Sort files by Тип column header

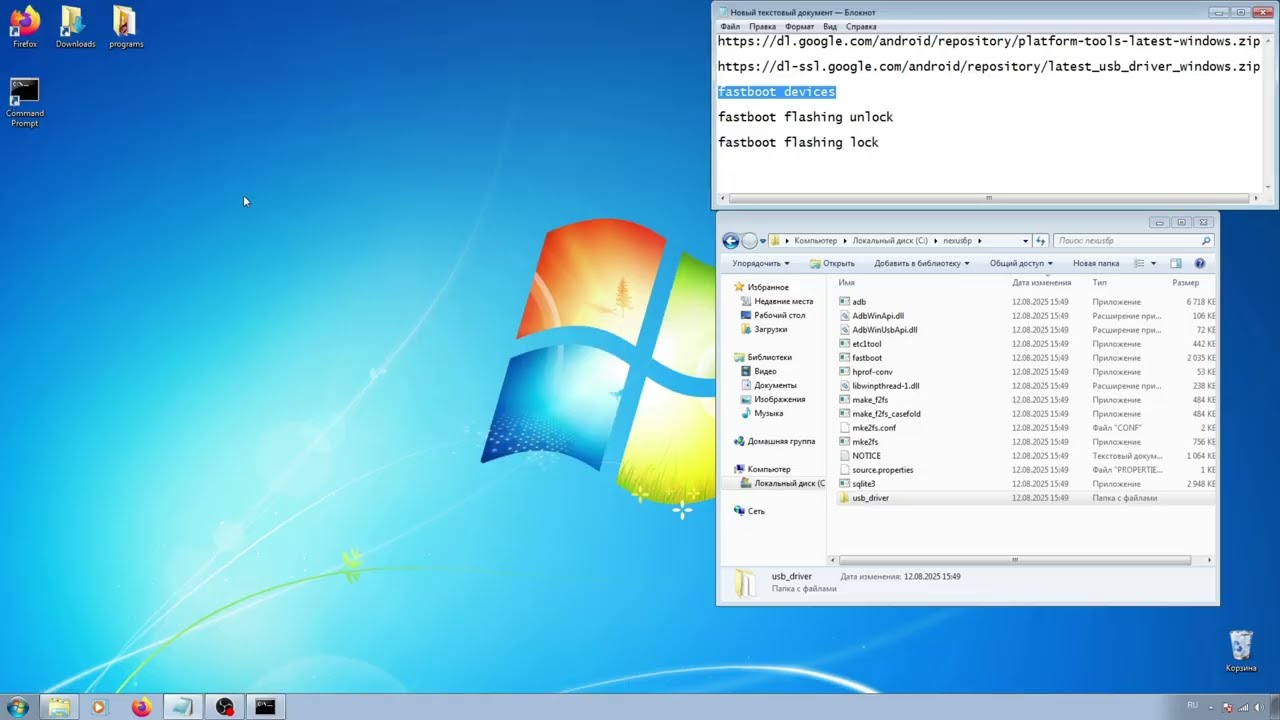coord(1099,283)
